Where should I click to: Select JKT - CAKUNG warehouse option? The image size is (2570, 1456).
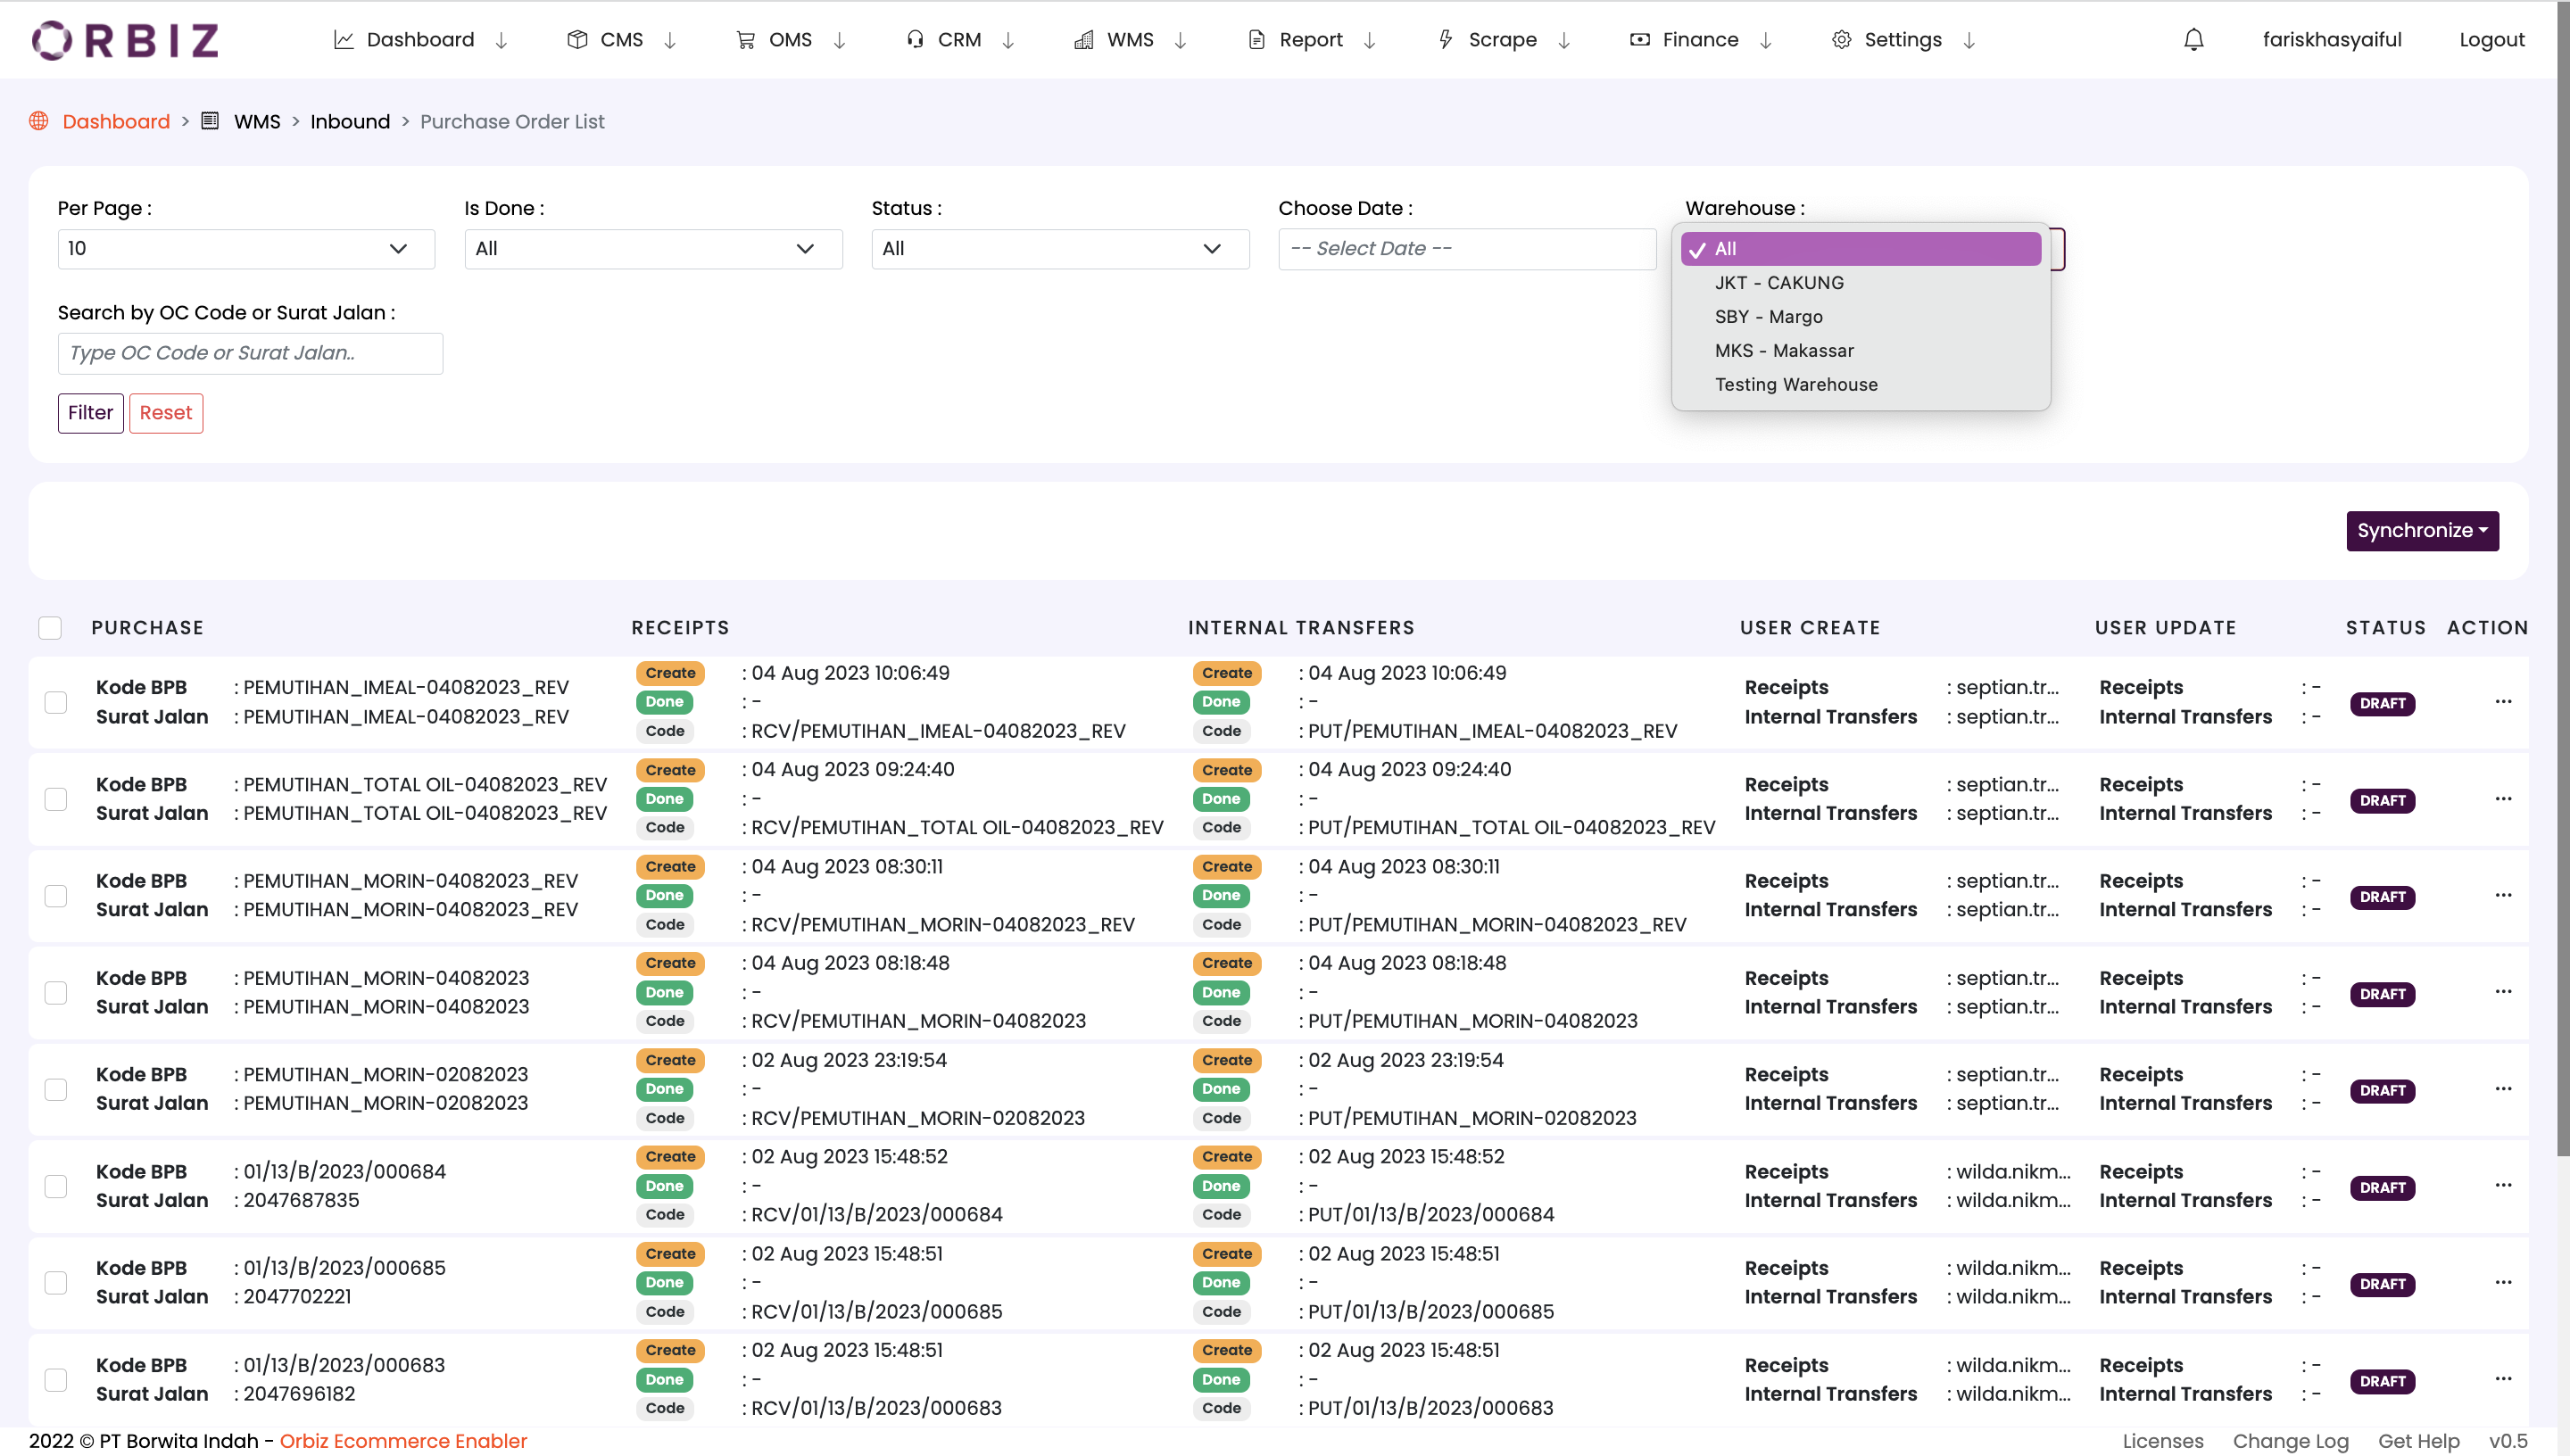pos(1860,283)
